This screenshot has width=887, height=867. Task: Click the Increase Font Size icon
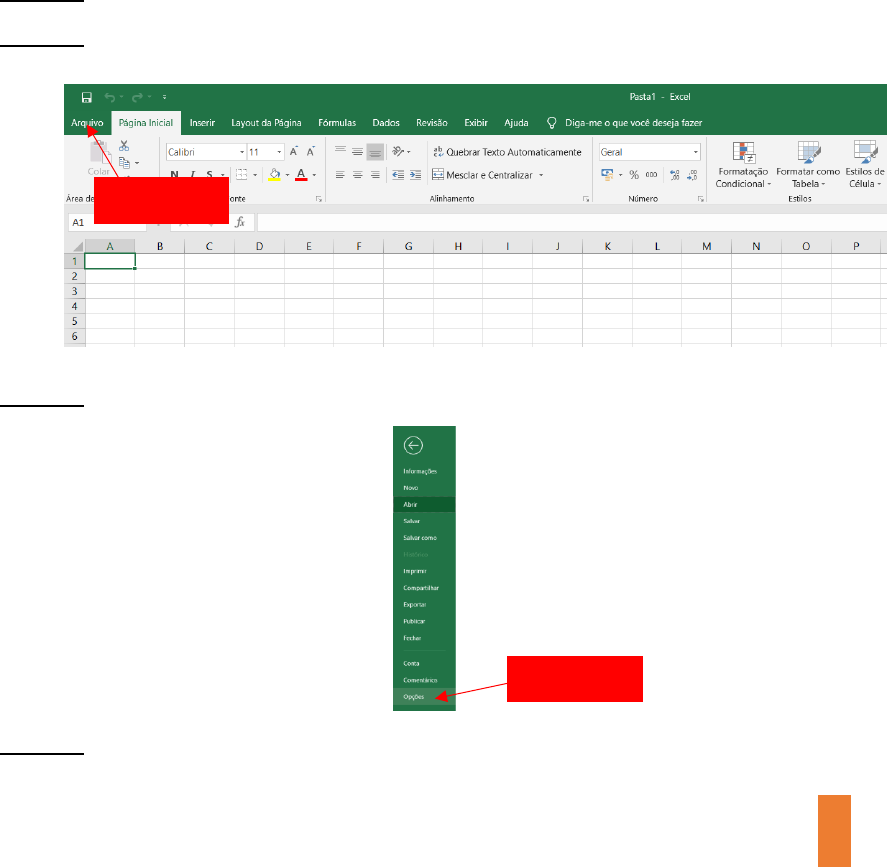click(x=294, y=152)
